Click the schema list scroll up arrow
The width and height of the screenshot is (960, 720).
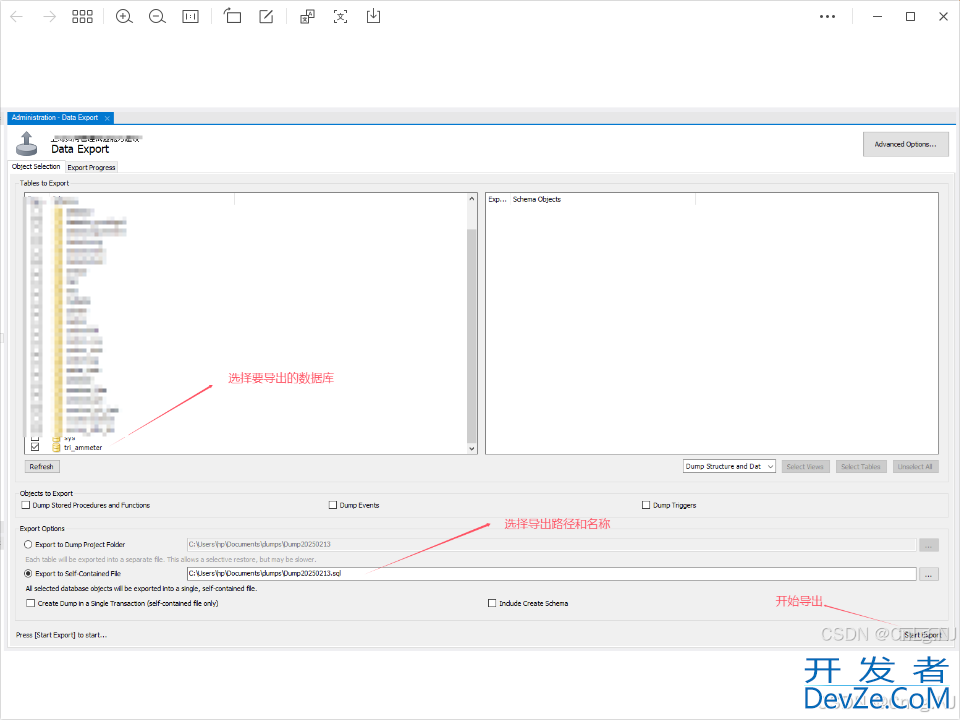click(x=471, y=199)
